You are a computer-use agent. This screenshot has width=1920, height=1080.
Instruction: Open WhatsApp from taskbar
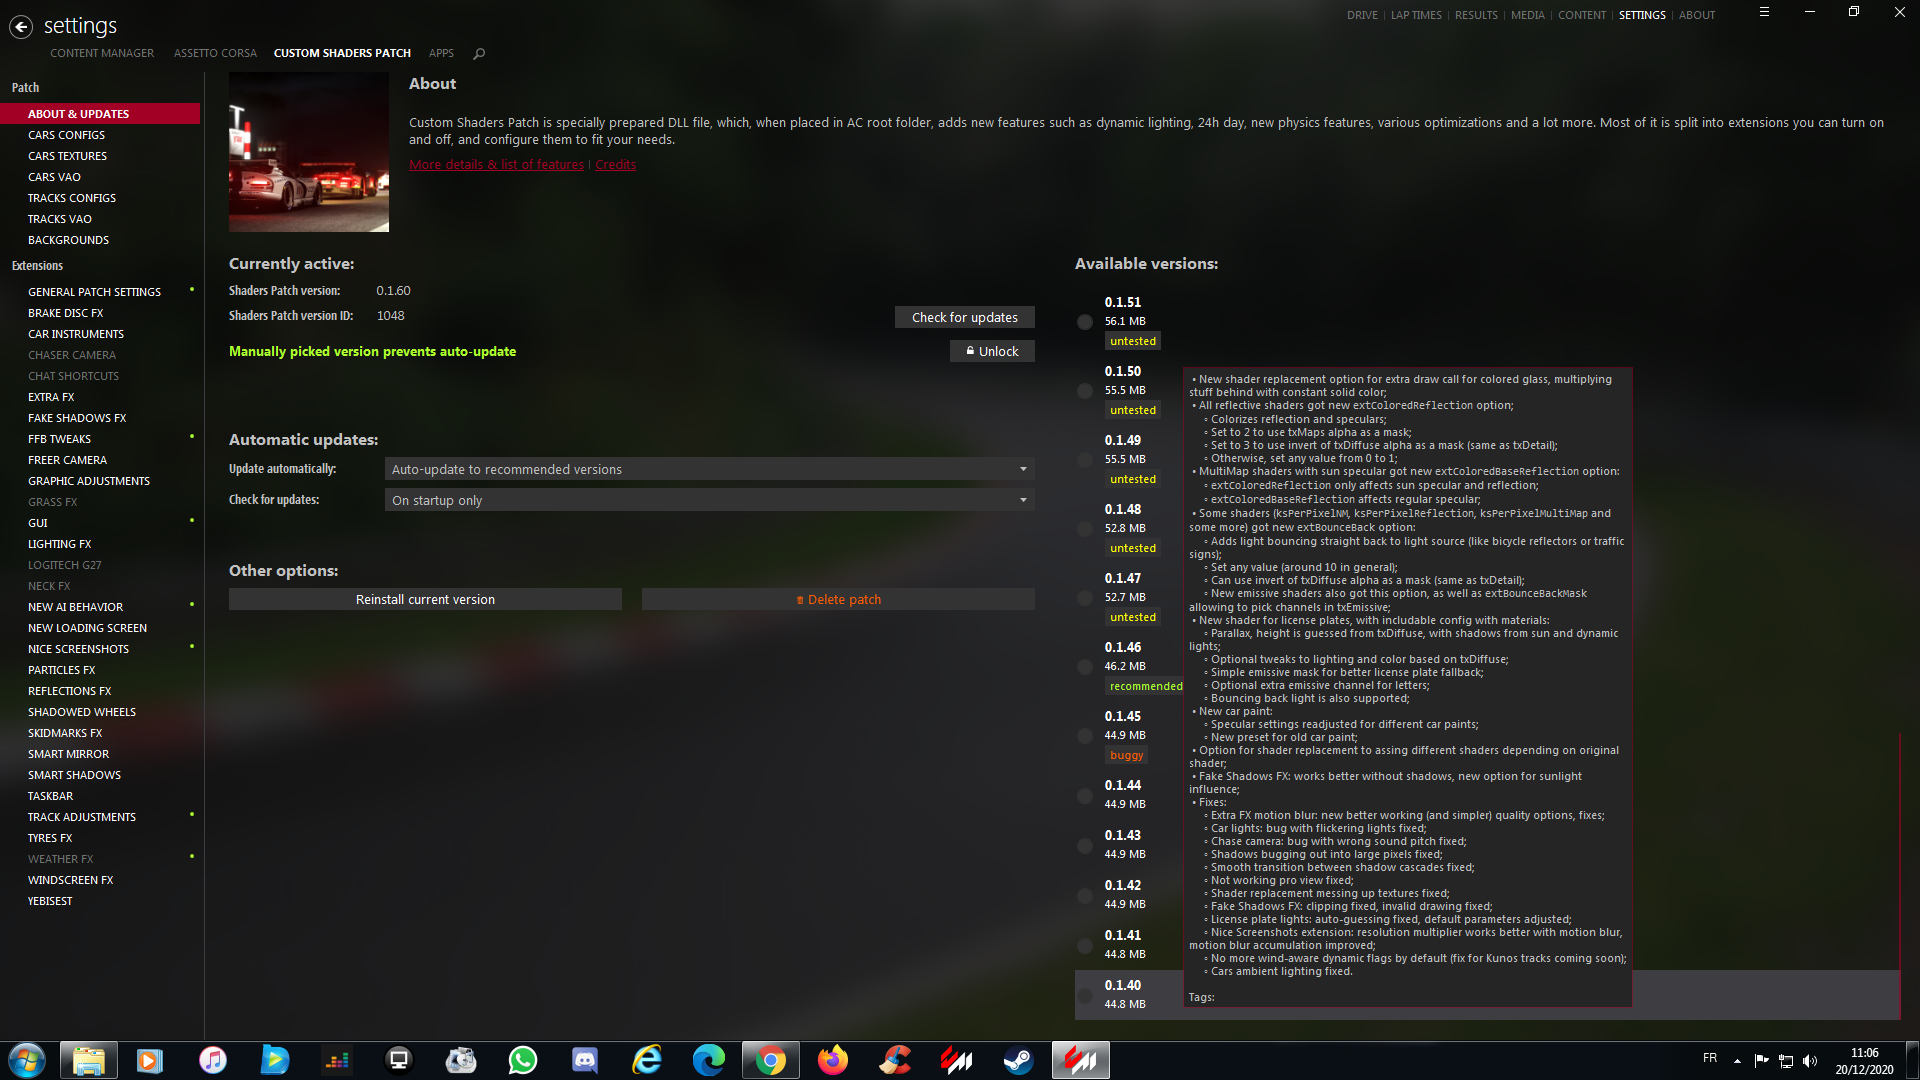pyautogui.click(x=523, y=1060)
